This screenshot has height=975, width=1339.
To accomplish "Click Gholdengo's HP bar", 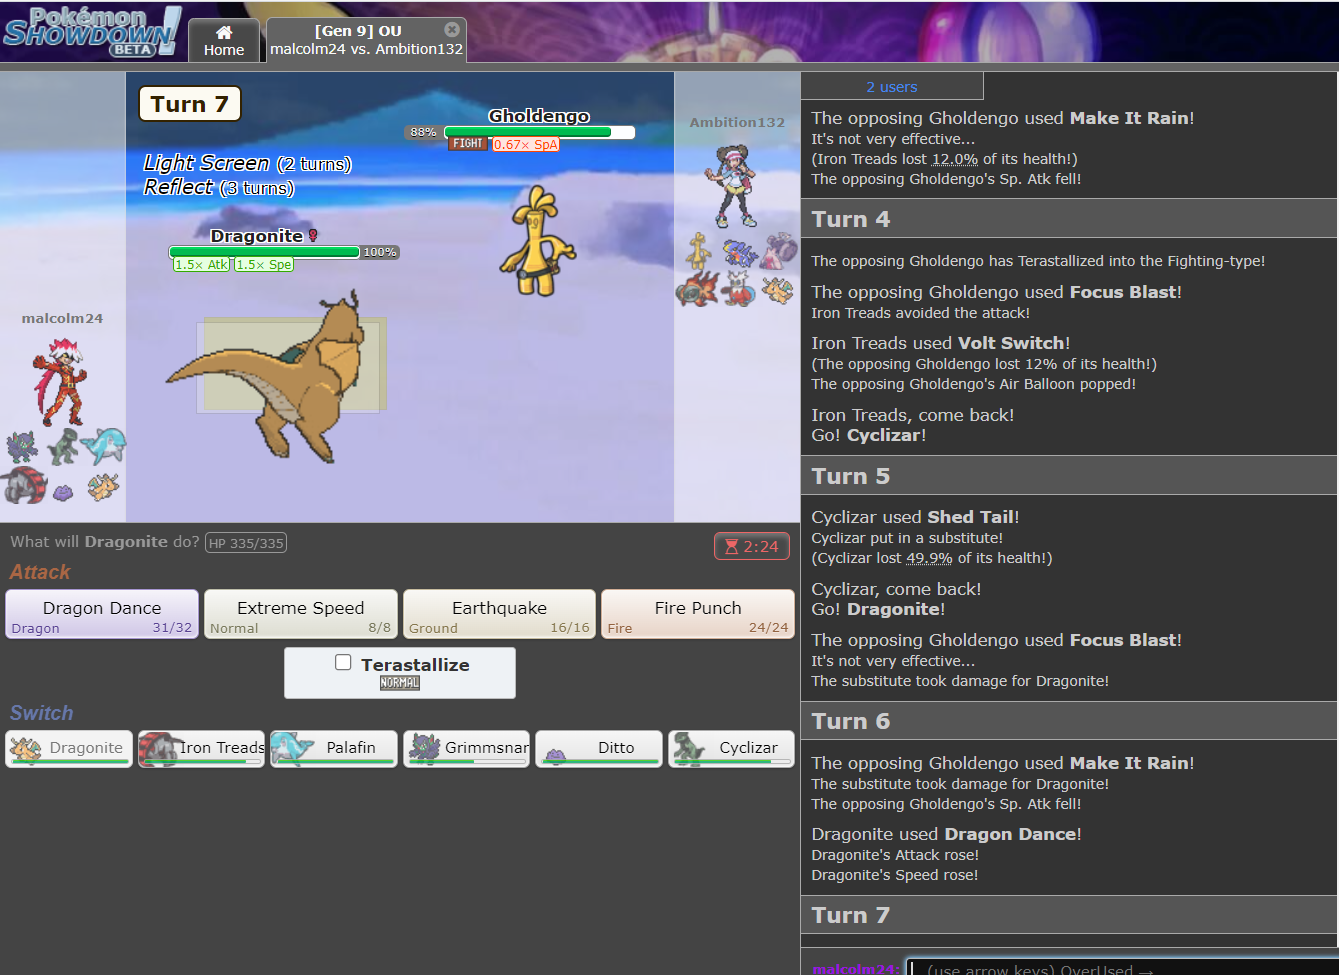I will [x=539, y=132].
